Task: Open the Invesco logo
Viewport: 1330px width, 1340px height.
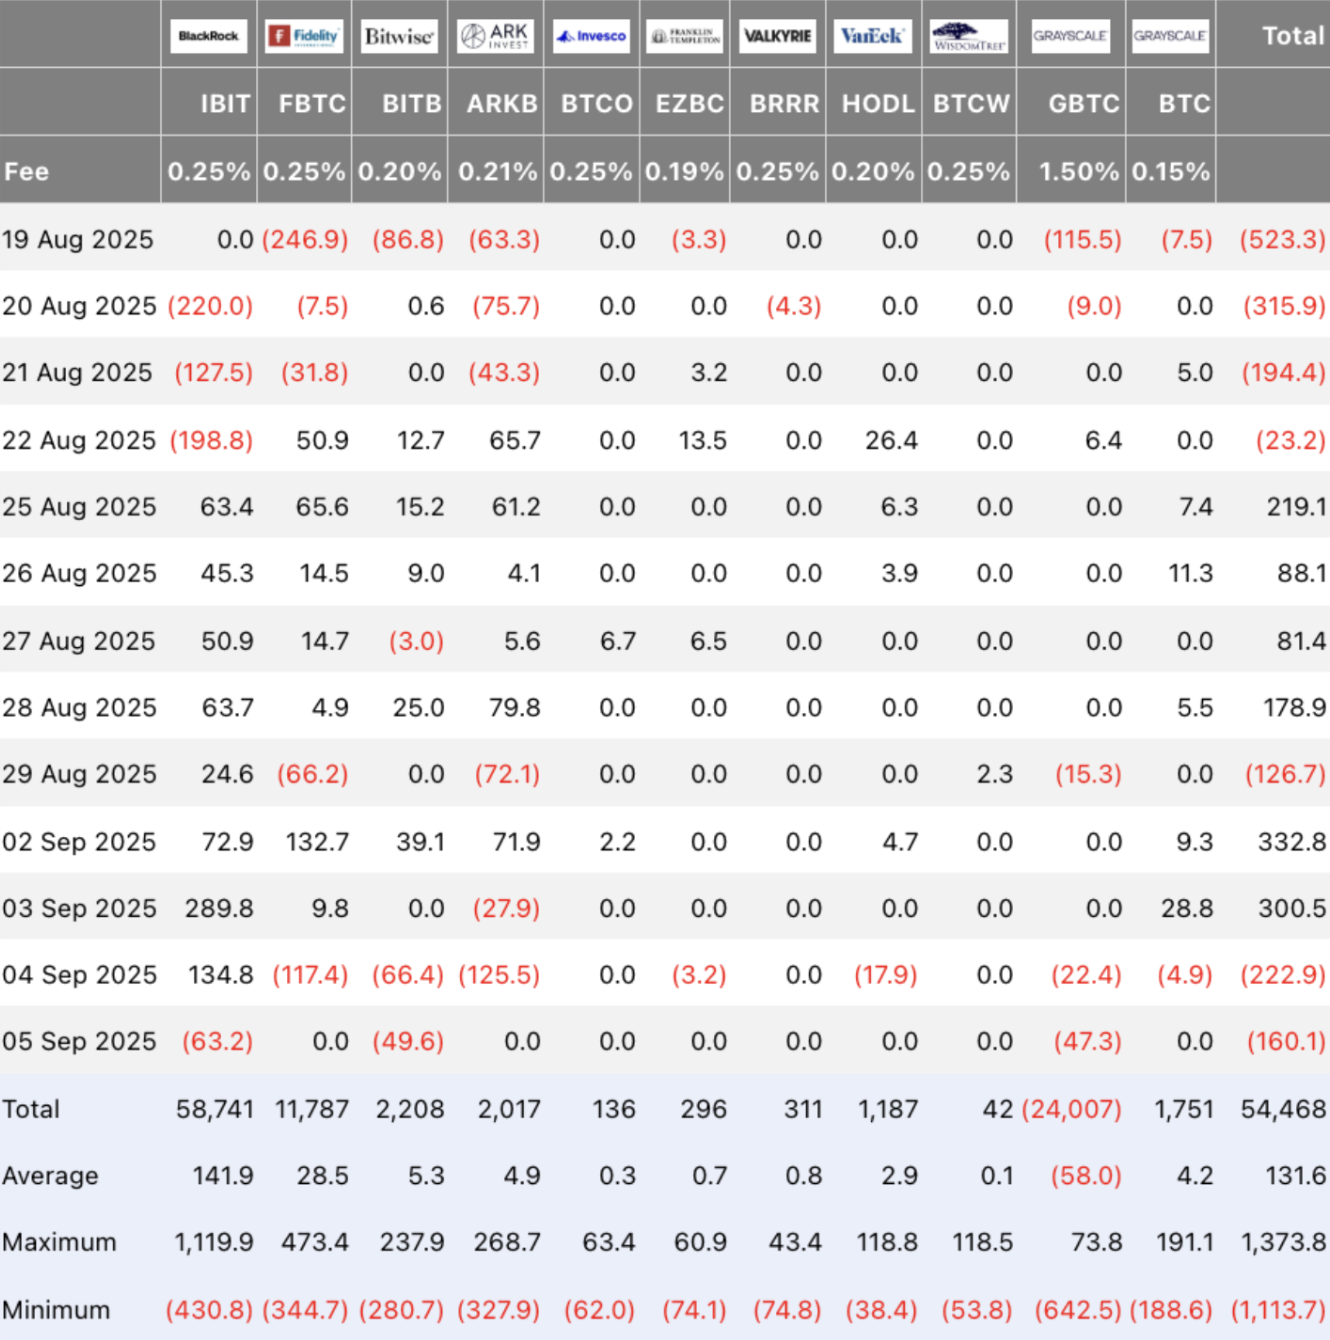Action: 591,36
